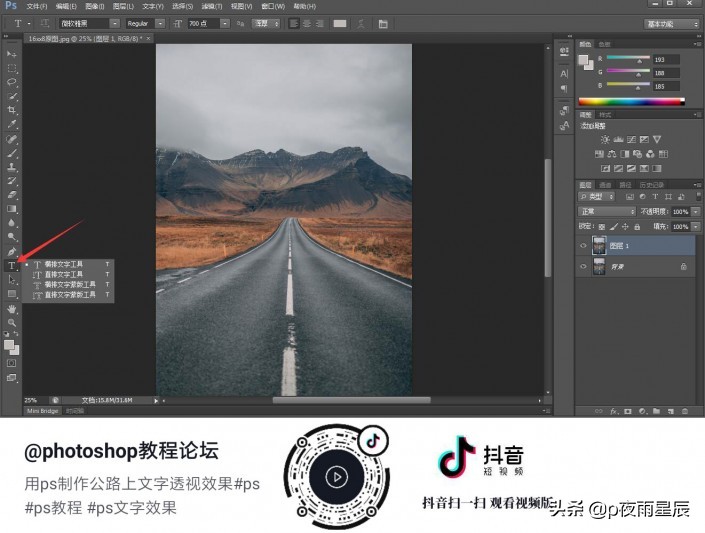Delete layer trash icon
The height and width of the screenshot is (533, 705).
685,411
